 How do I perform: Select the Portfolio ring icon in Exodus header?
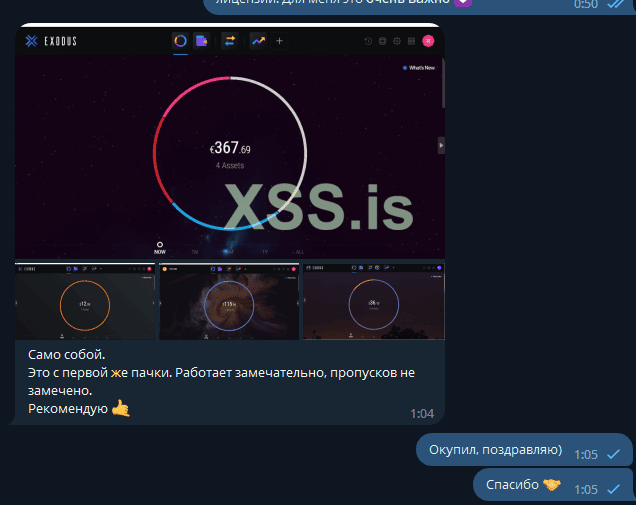[180, 41]
